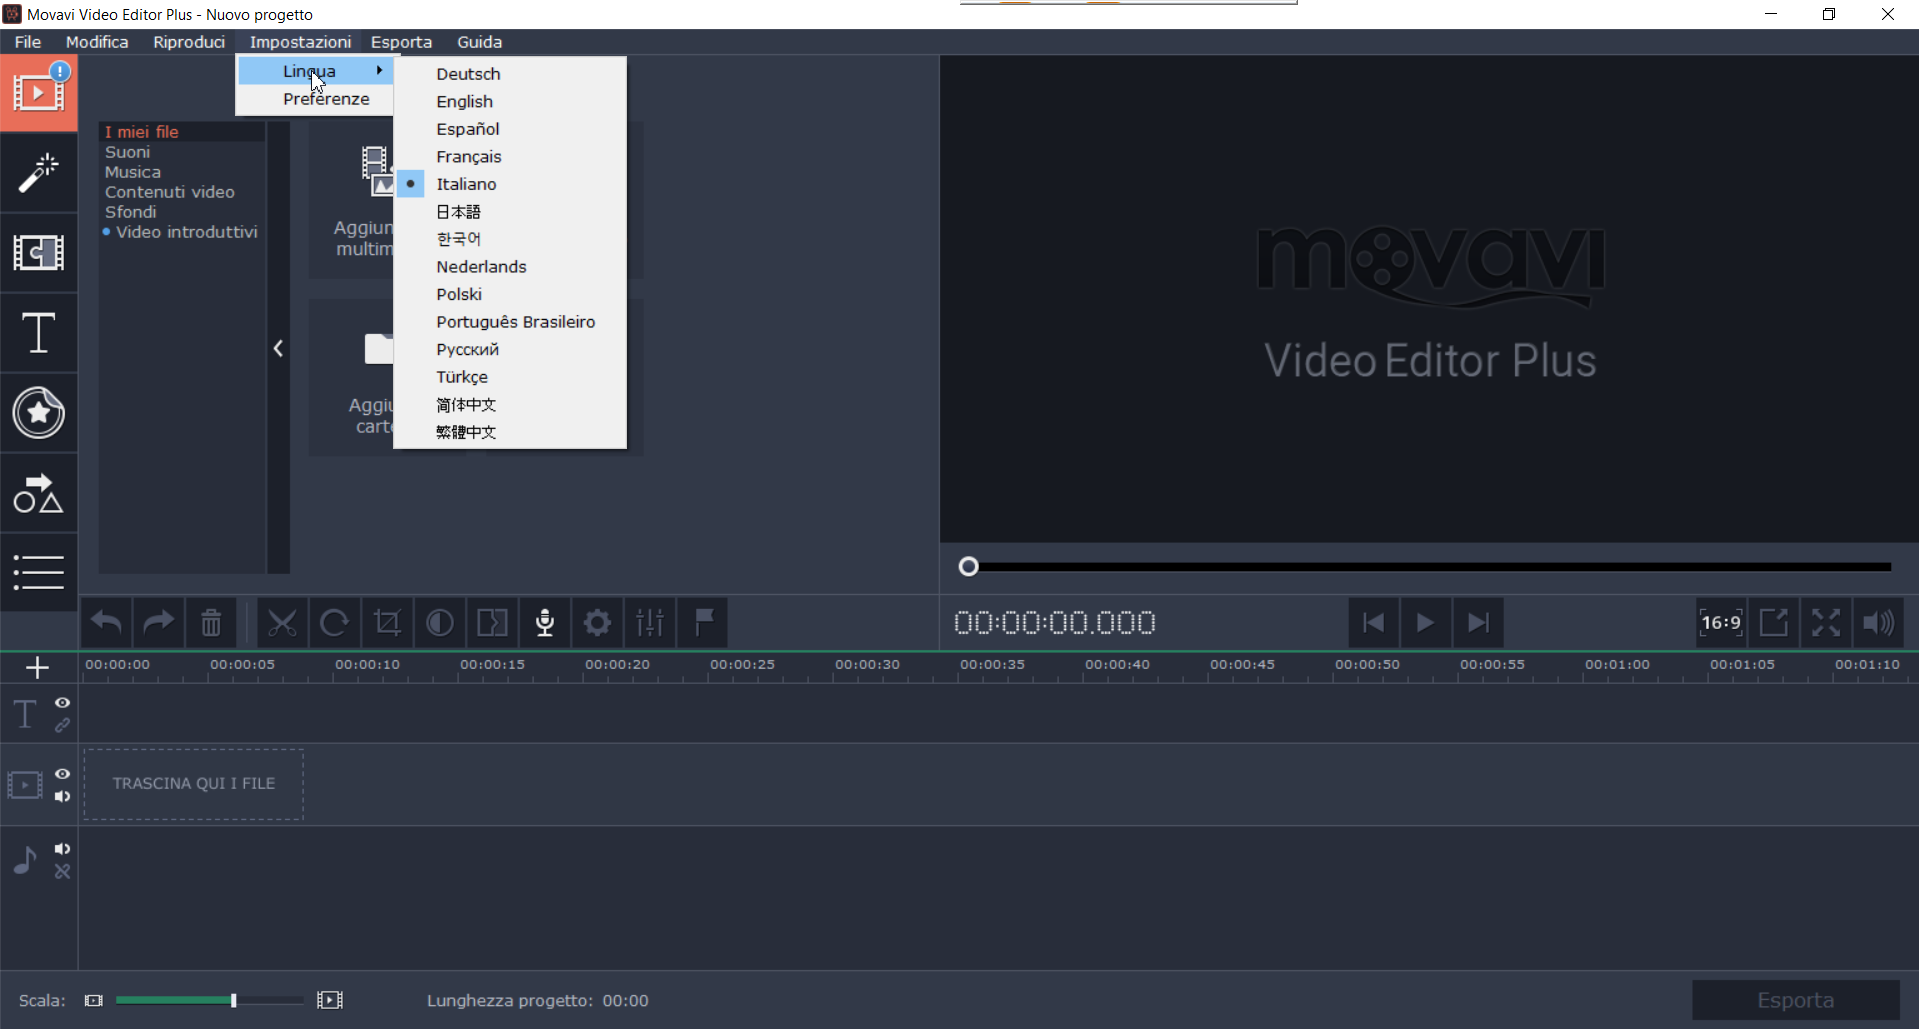Toggle video track visibility eye

point(62,774)
